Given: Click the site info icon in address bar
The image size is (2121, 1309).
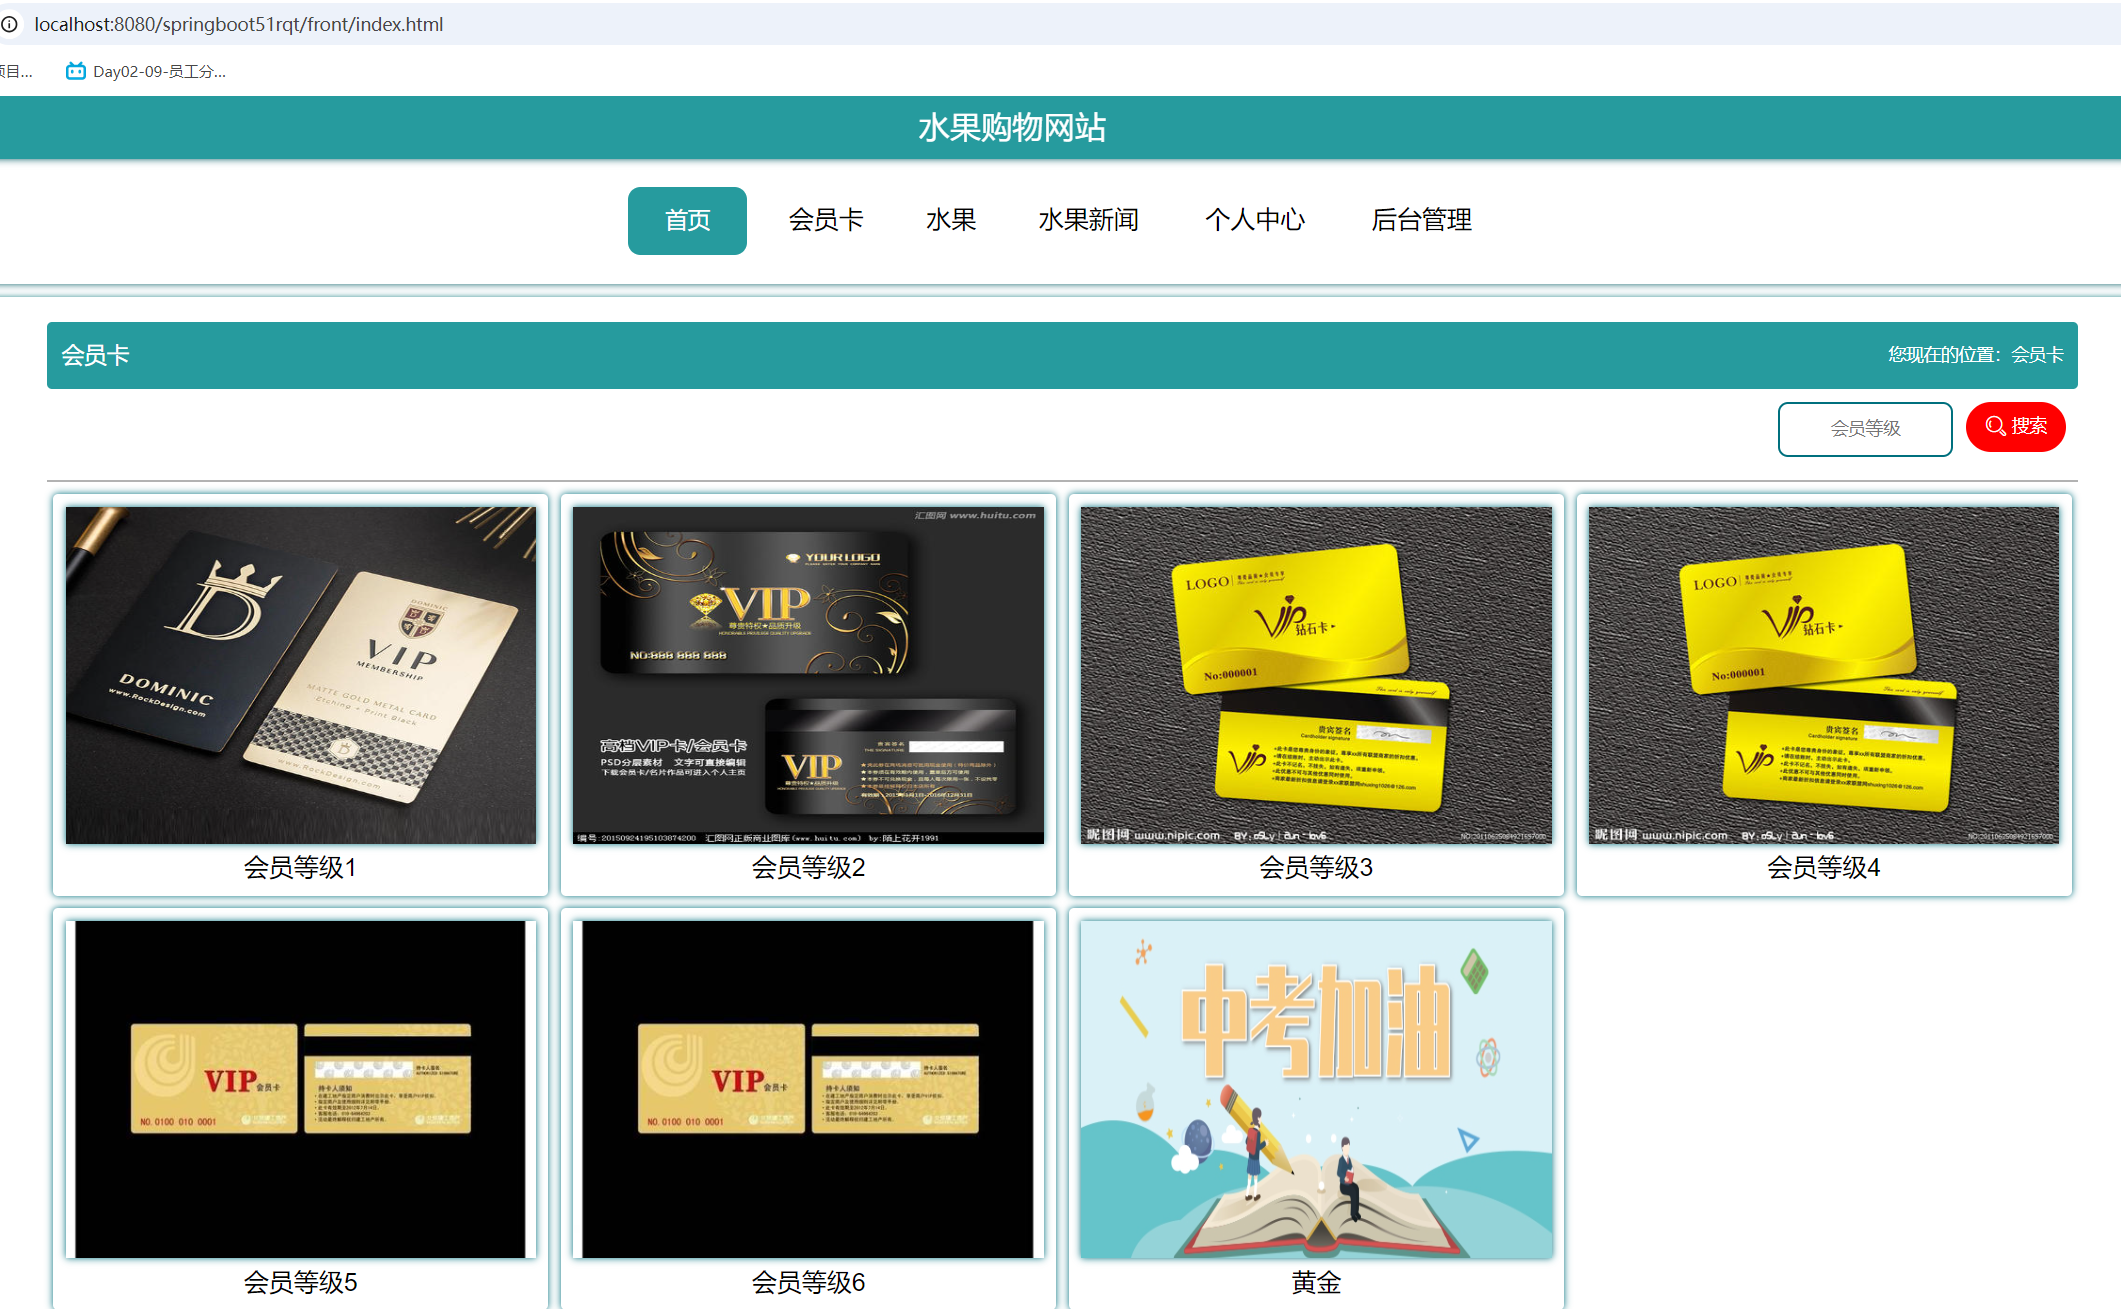Looking at the screenshot, I should pos(10,24).
